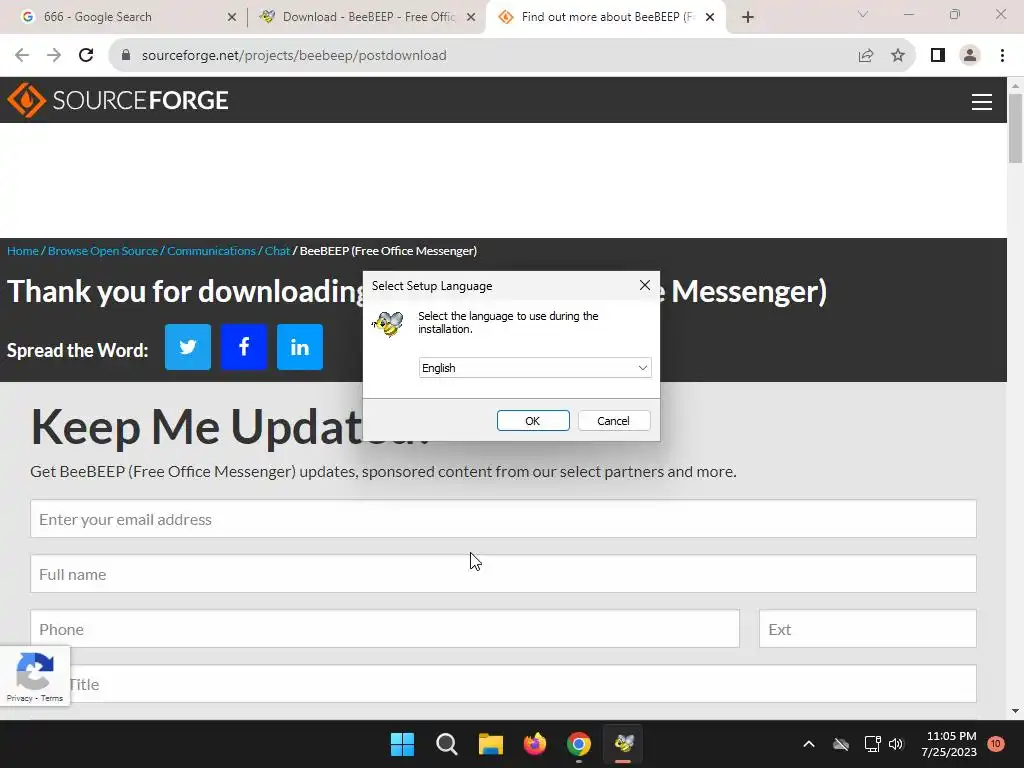This screenshot has height=768, width=1024.
Task: Open notification center badge
Action: (x=995, y=743)
